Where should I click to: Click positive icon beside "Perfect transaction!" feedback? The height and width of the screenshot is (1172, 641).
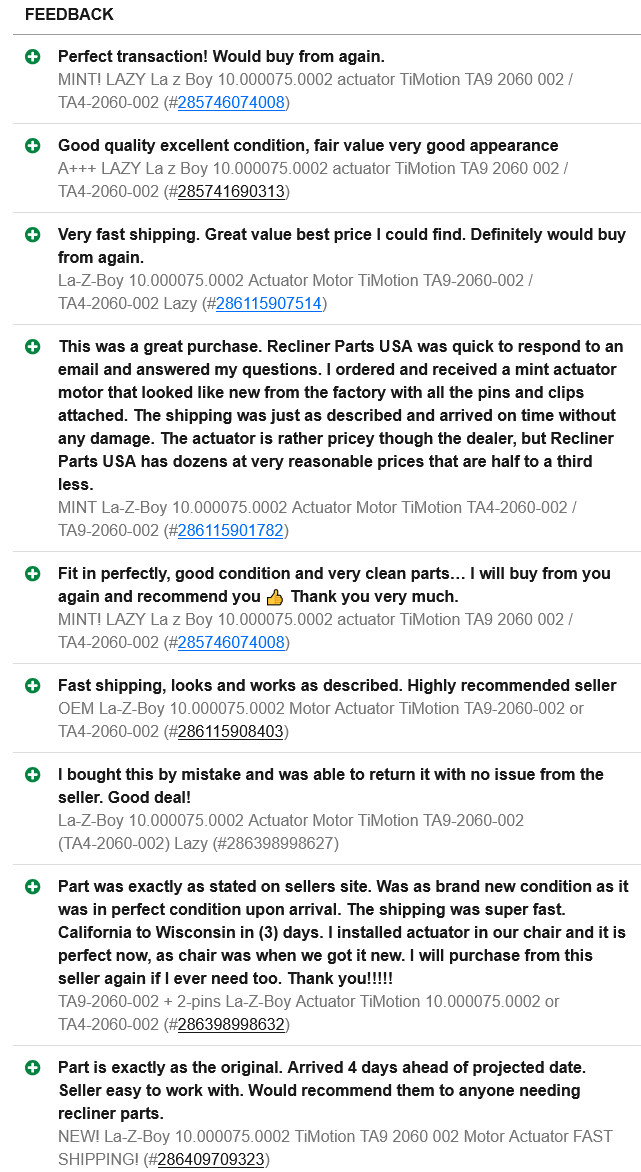point(33,56)
